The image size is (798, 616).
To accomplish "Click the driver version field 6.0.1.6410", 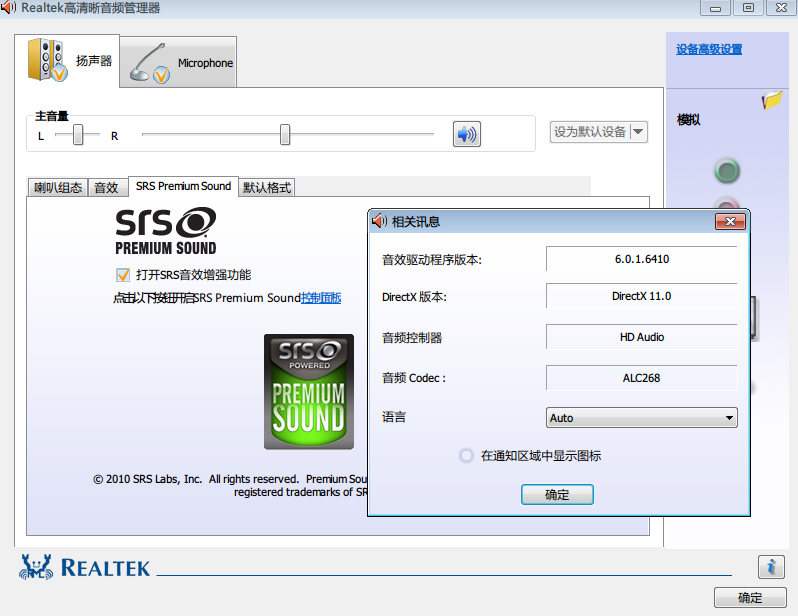I will tap(641, 259).
